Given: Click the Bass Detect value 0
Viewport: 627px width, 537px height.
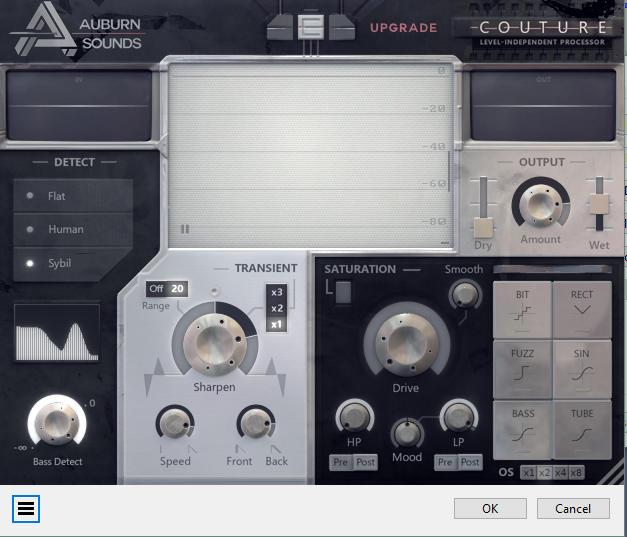Looking at the screenshot, I should [x=92, y=403].
